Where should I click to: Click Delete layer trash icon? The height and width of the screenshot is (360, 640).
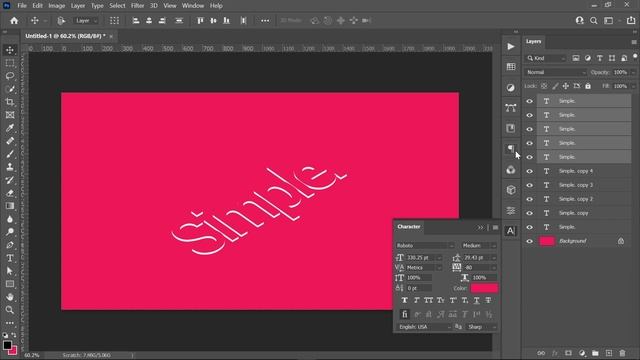[622, 353]
